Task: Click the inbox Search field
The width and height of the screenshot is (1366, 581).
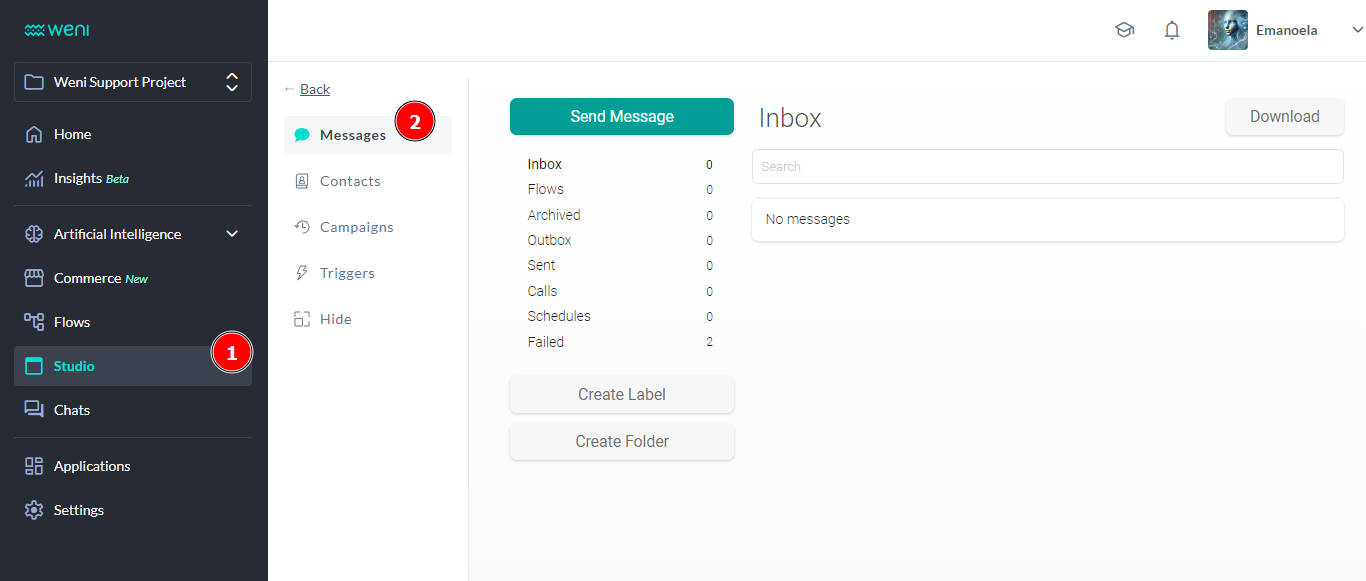Action: point(1047,167)
